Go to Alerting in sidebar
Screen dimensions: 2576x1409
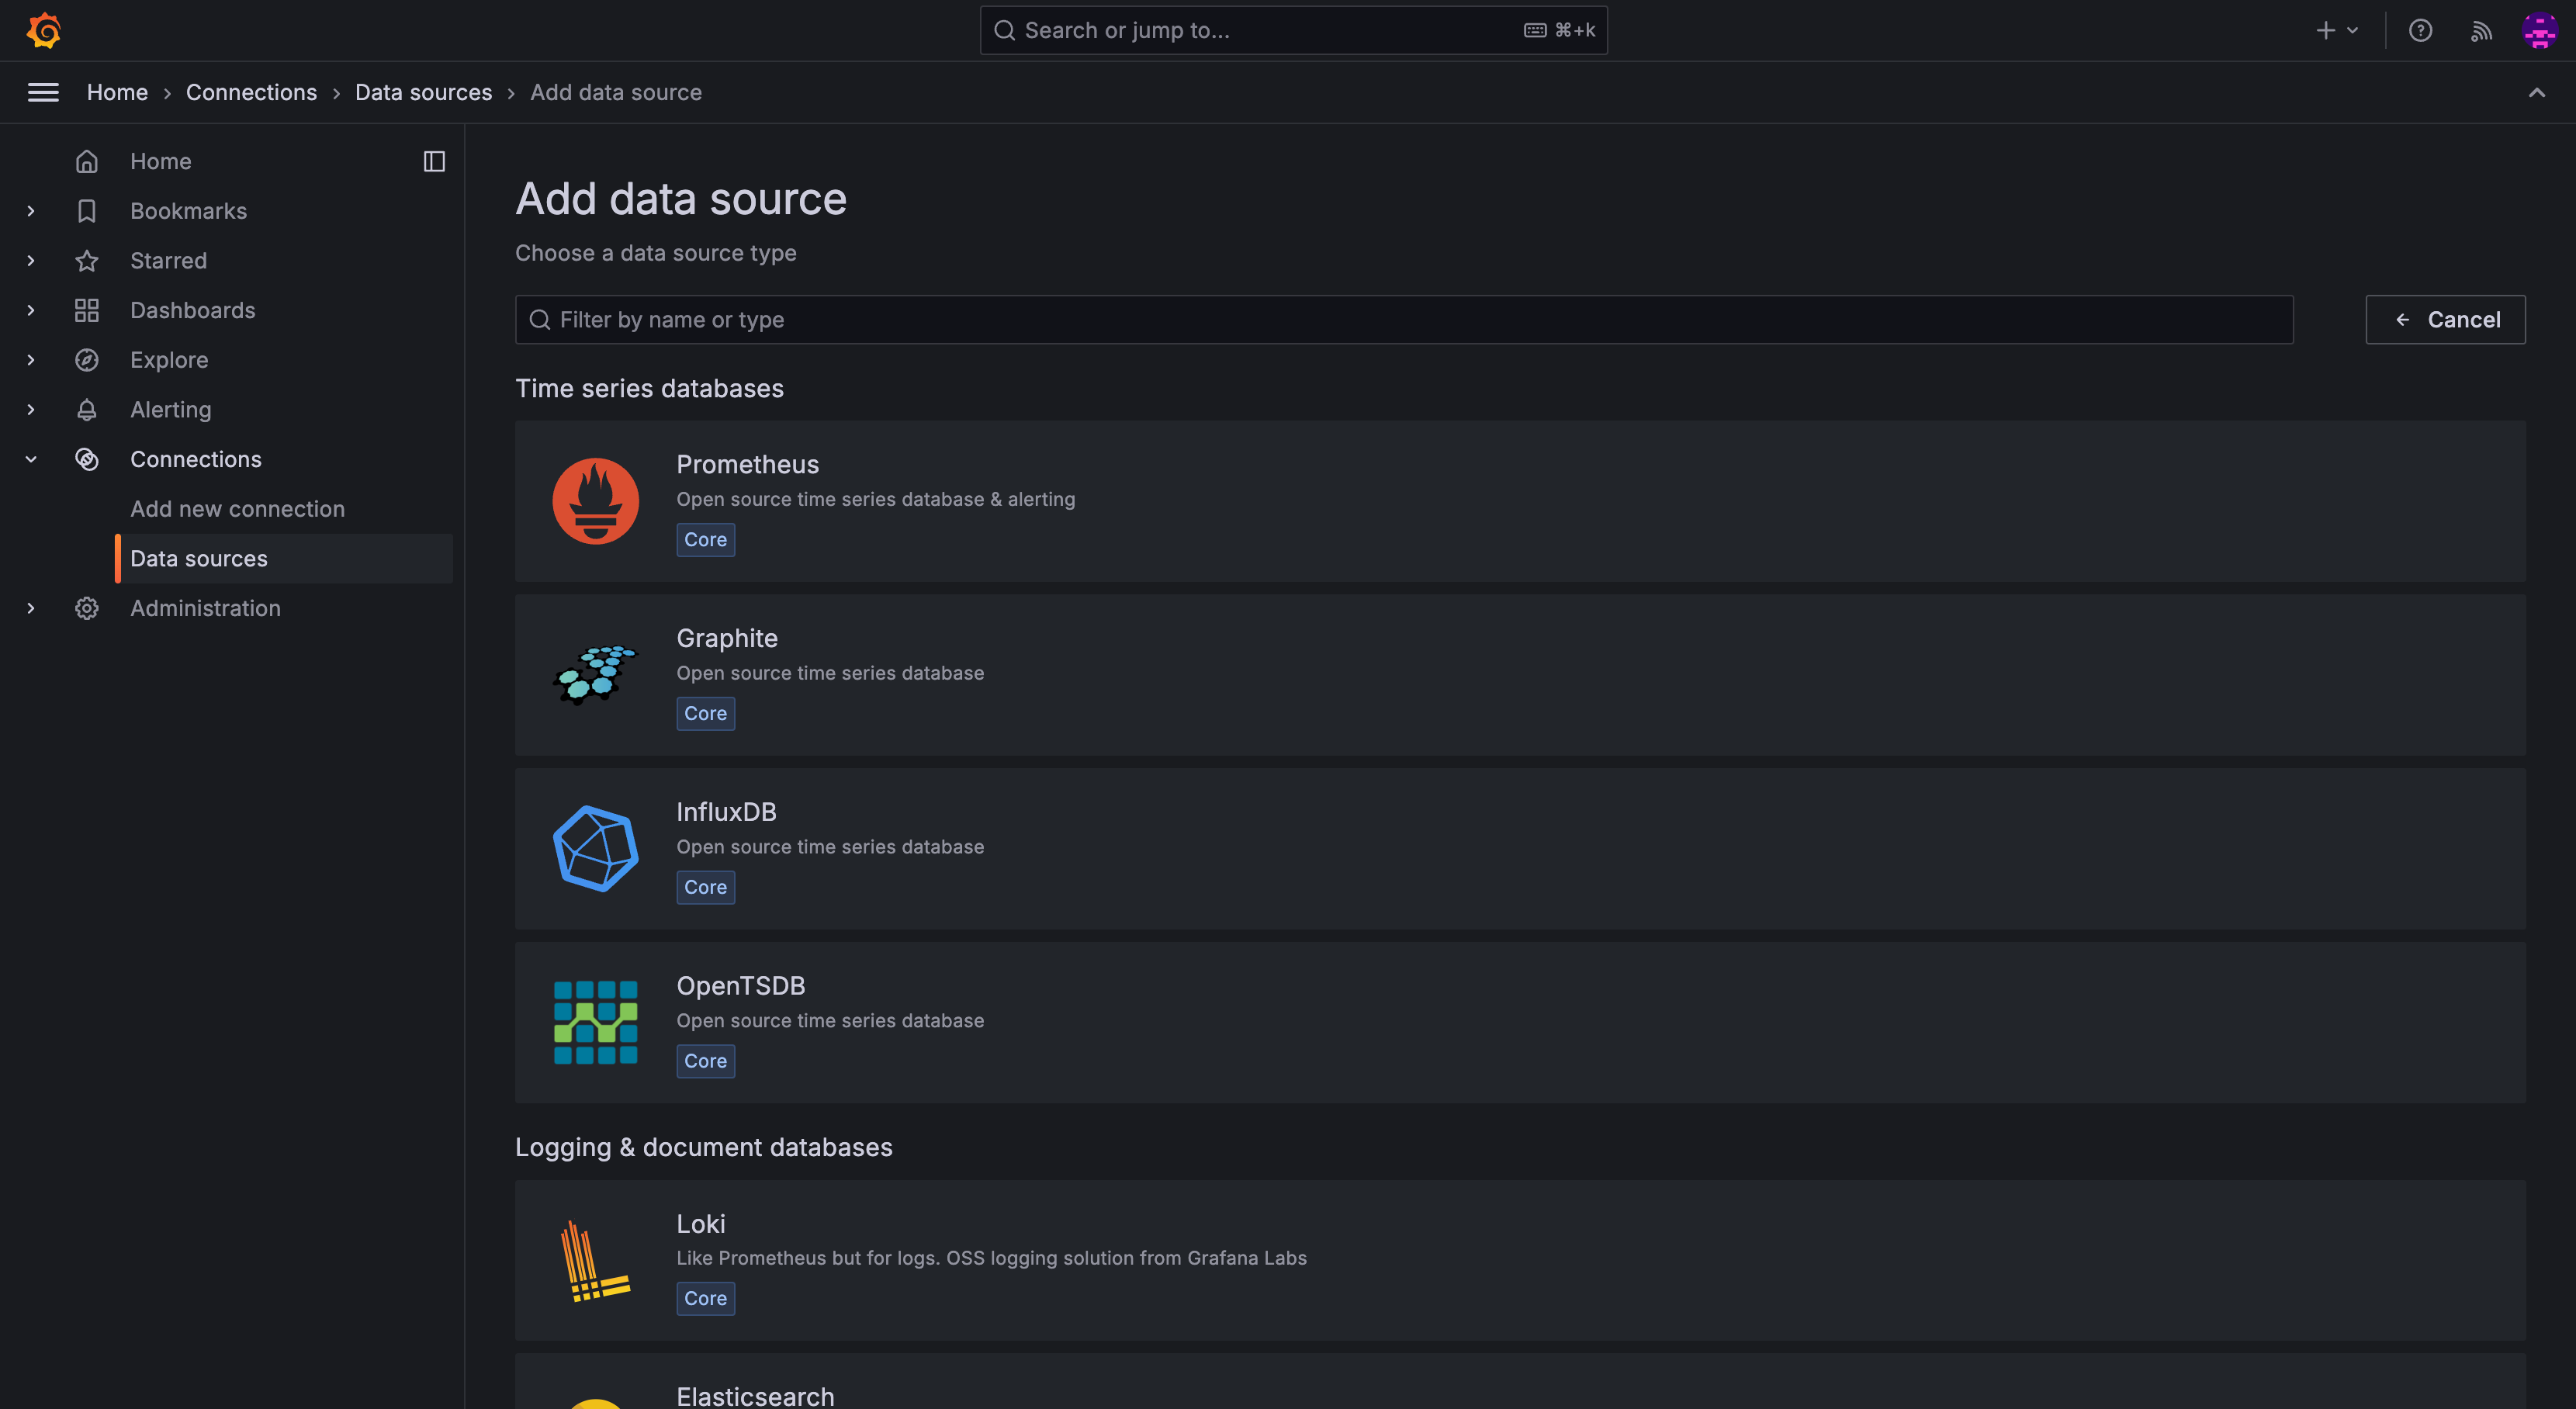170,409
